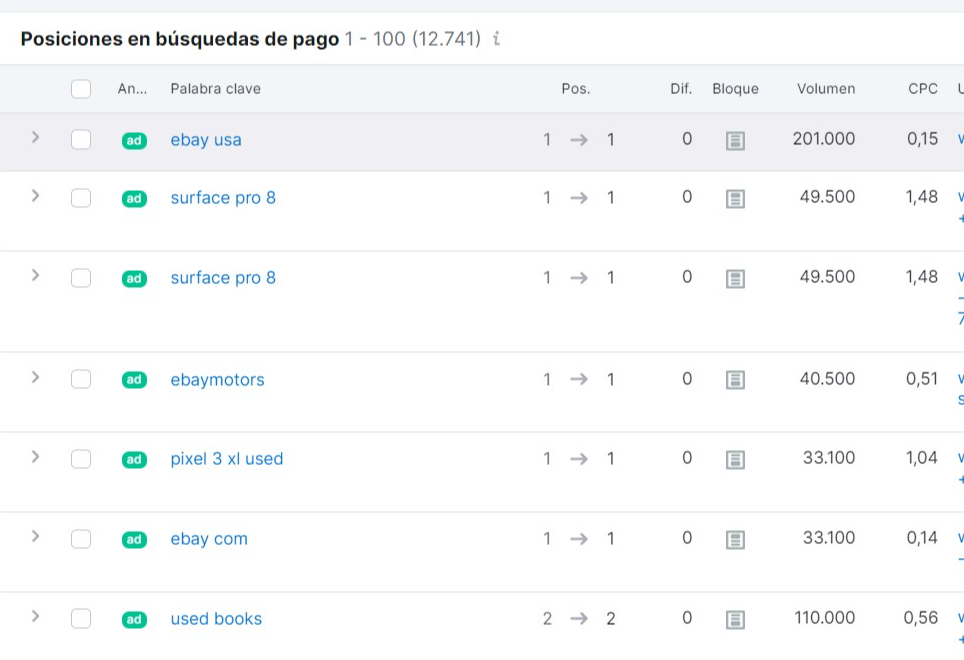
Task: Expand the pixel 3 xl used row
Action: click(35, 457)
